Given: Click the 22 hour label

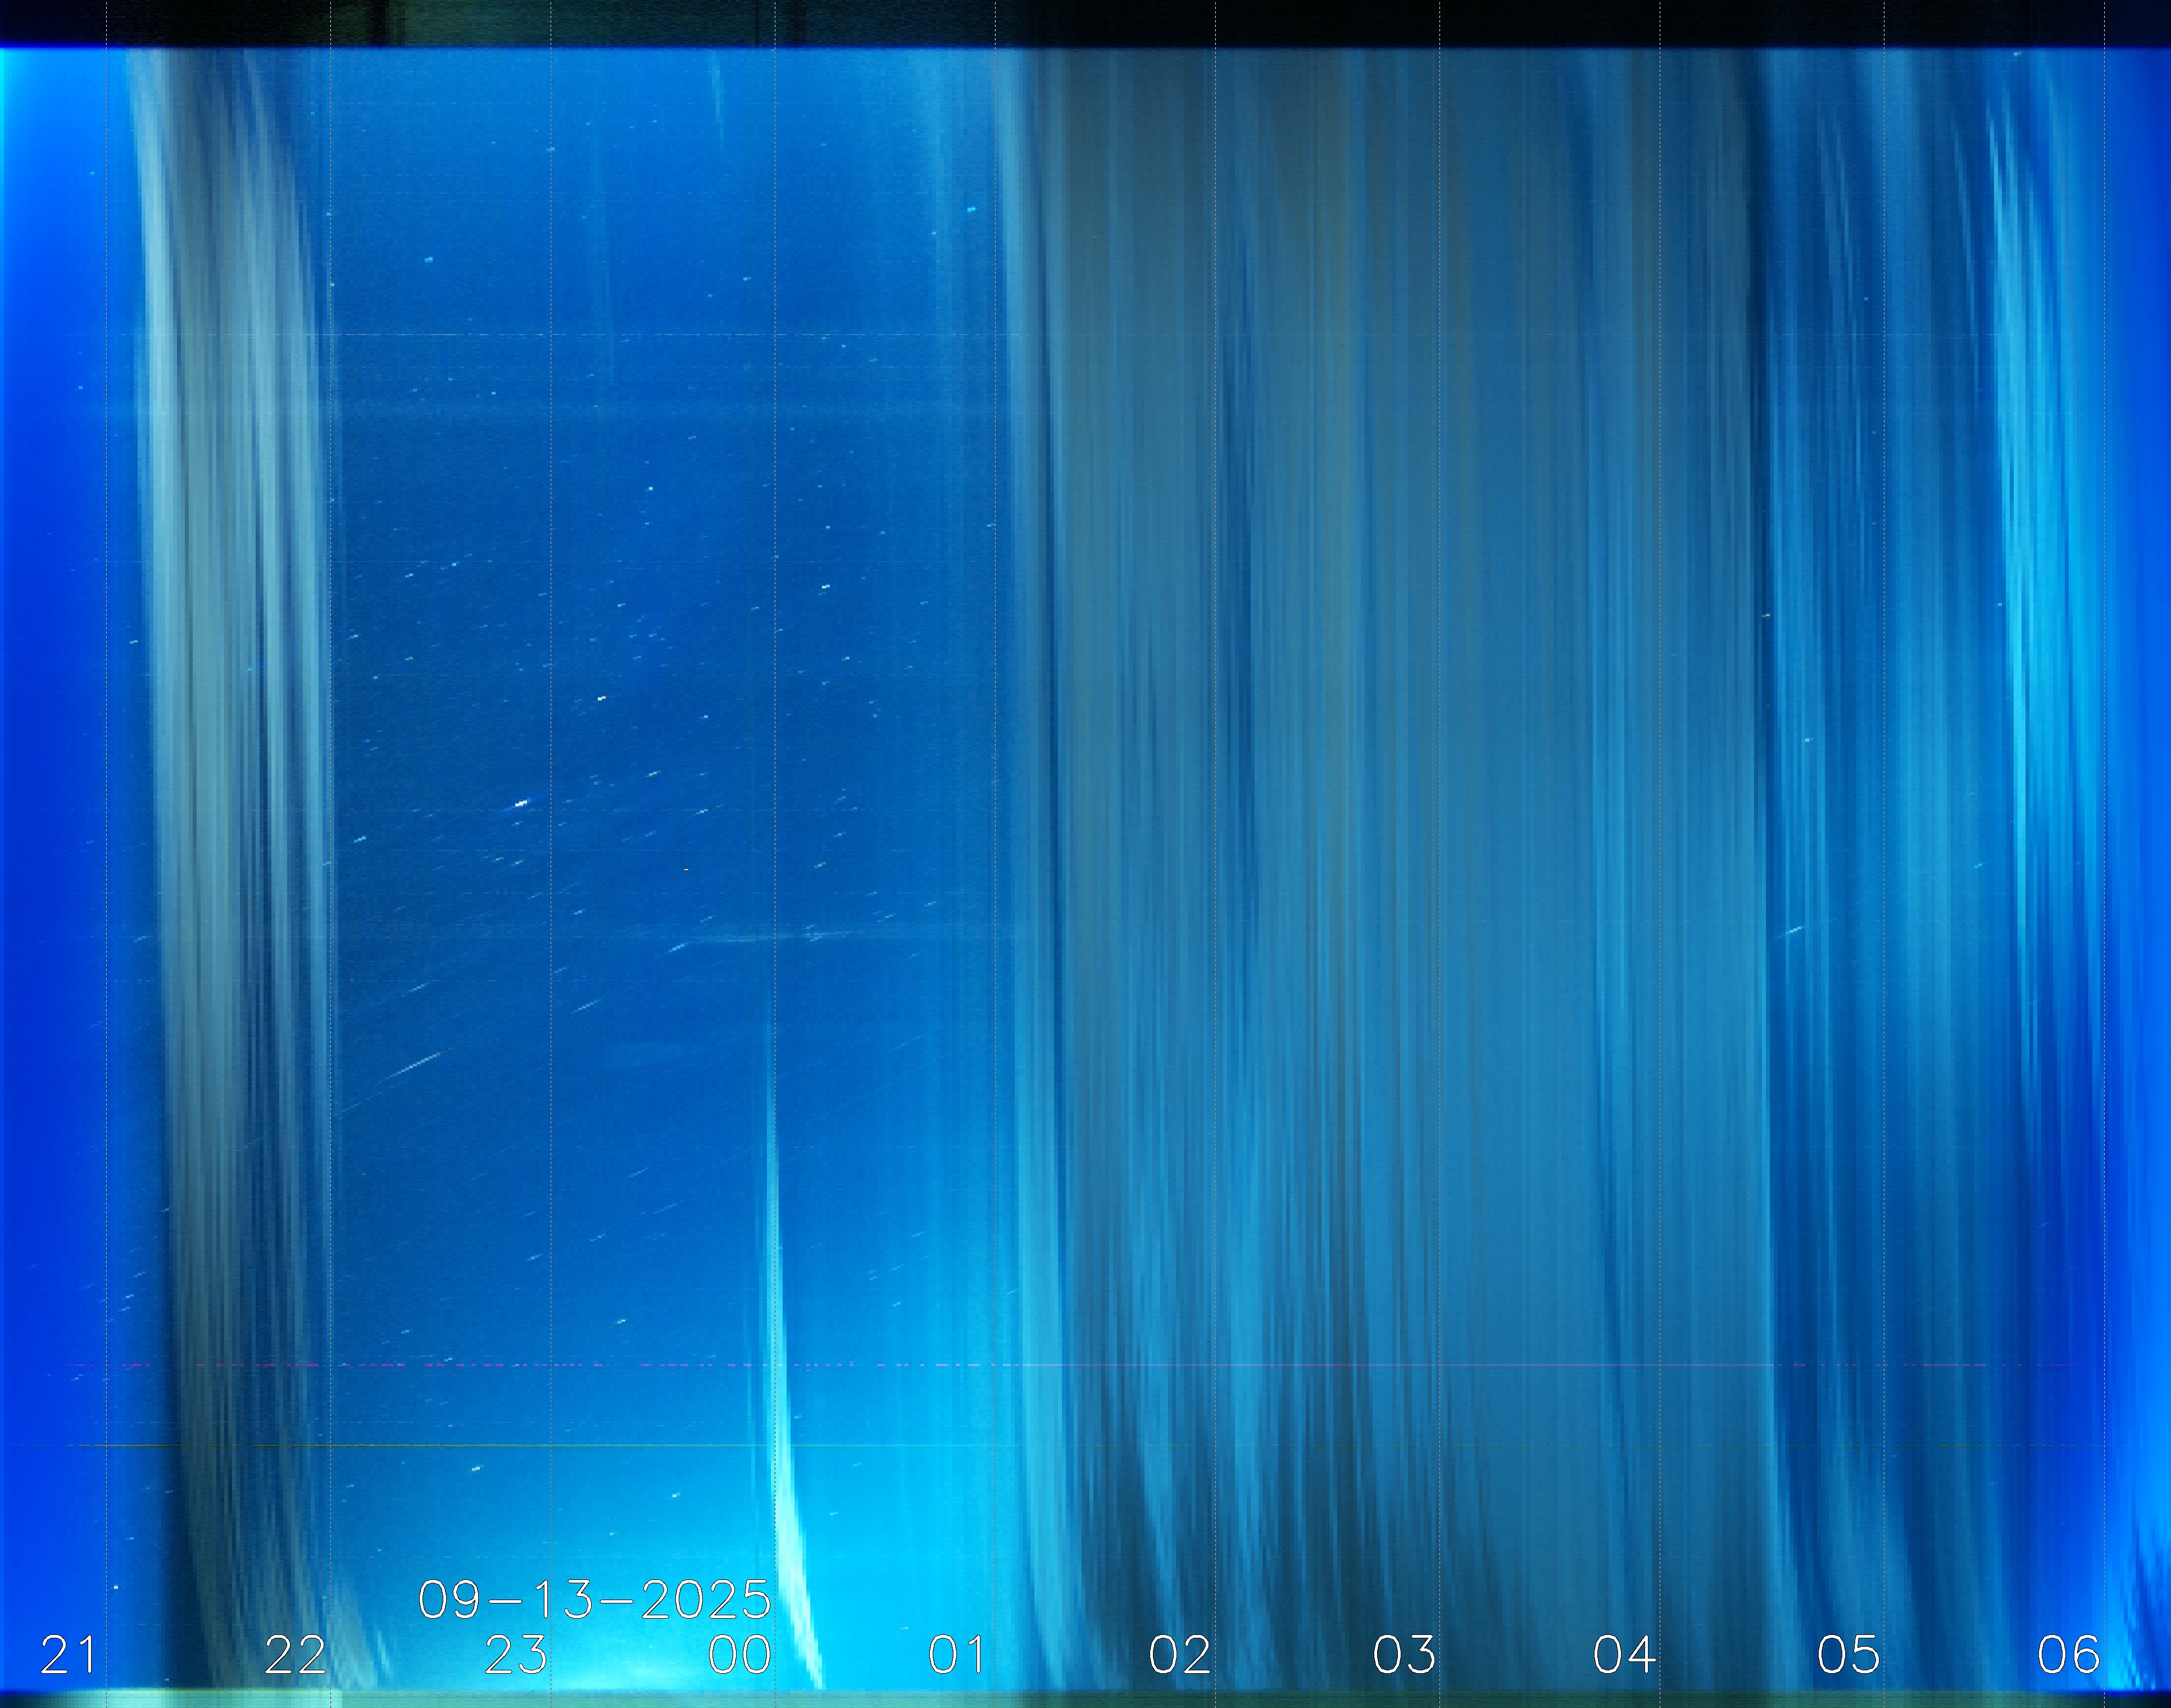Looking at the screenshot, I should [294, 1655].
